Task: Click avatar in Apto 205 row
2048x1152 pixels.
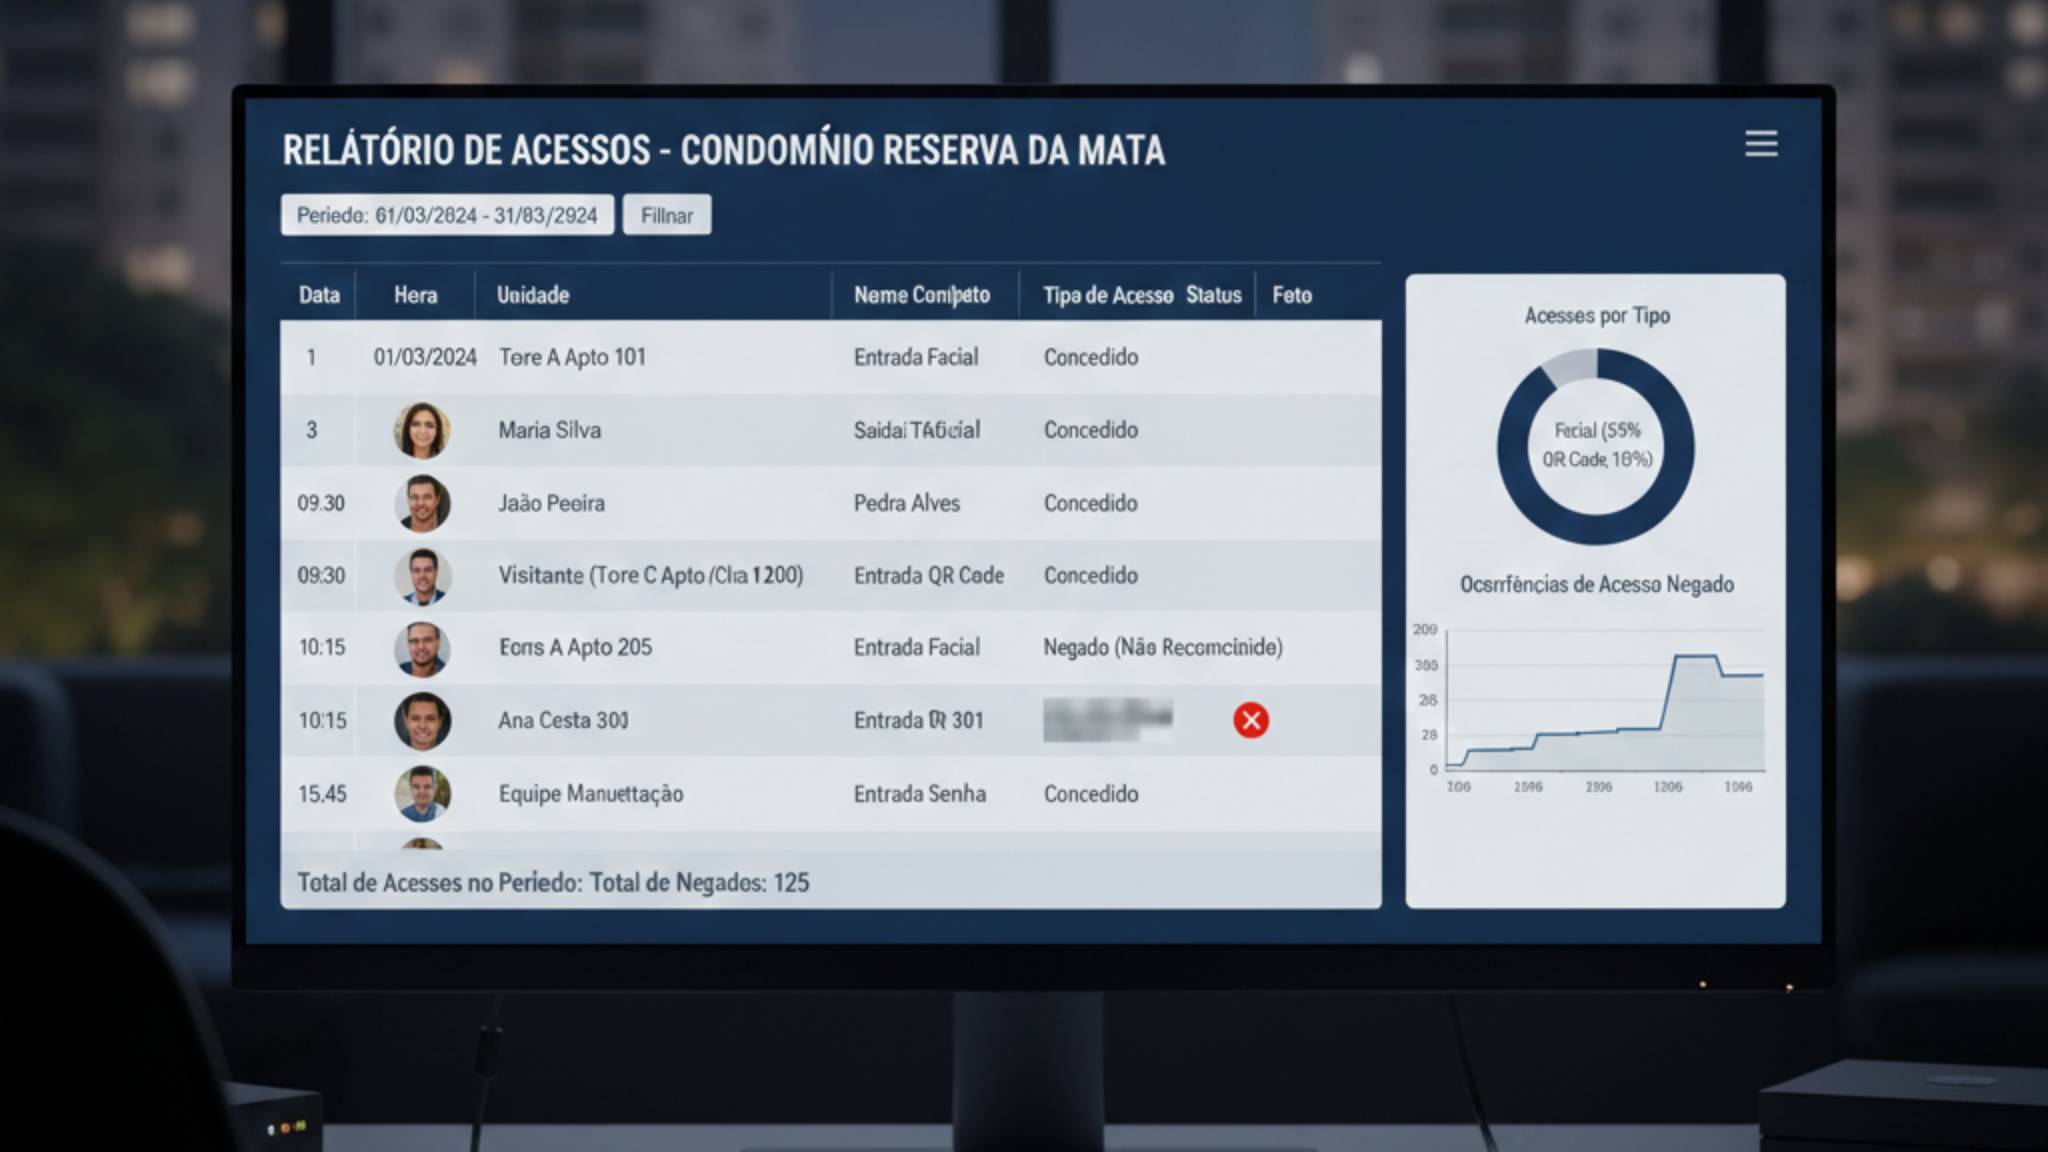Action: tap(422, 648)
